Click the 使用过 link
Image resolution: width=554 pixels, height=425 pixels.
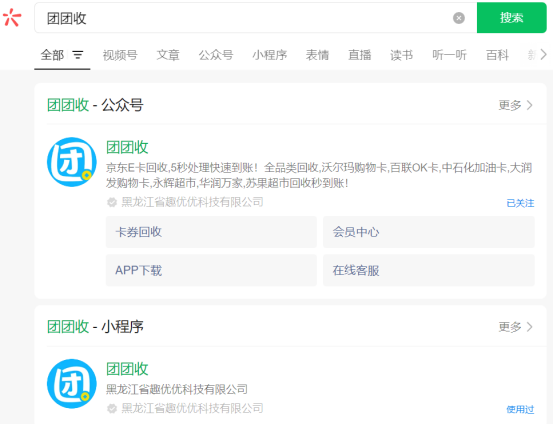click(520, 409)
